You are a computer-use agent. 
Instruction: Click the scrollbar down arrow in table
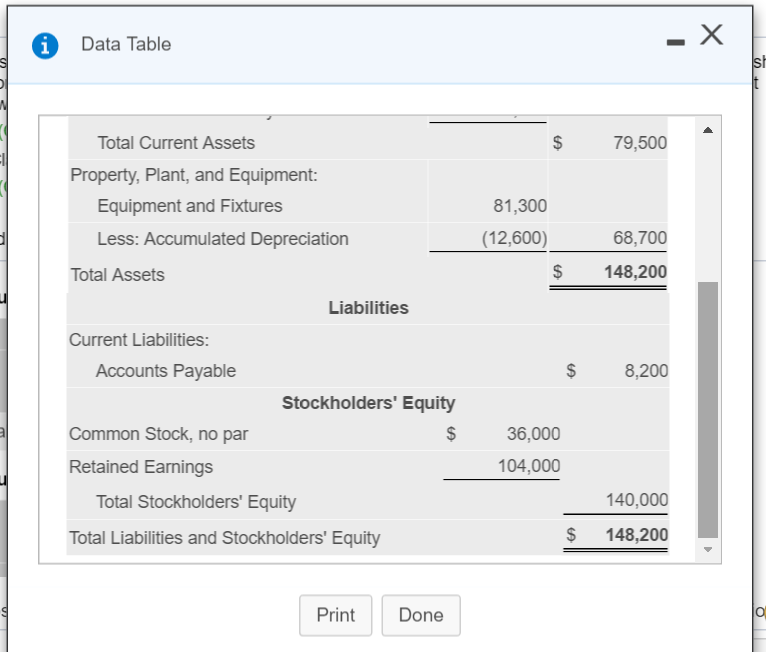pyautogui.click(x=708, y=549)
